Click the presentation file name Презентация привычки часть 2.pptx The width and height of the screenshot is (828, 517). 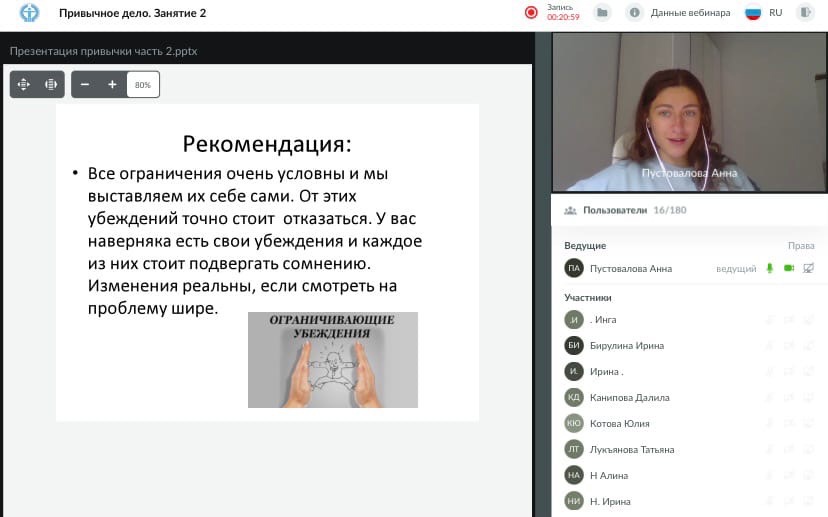point(104,51)
